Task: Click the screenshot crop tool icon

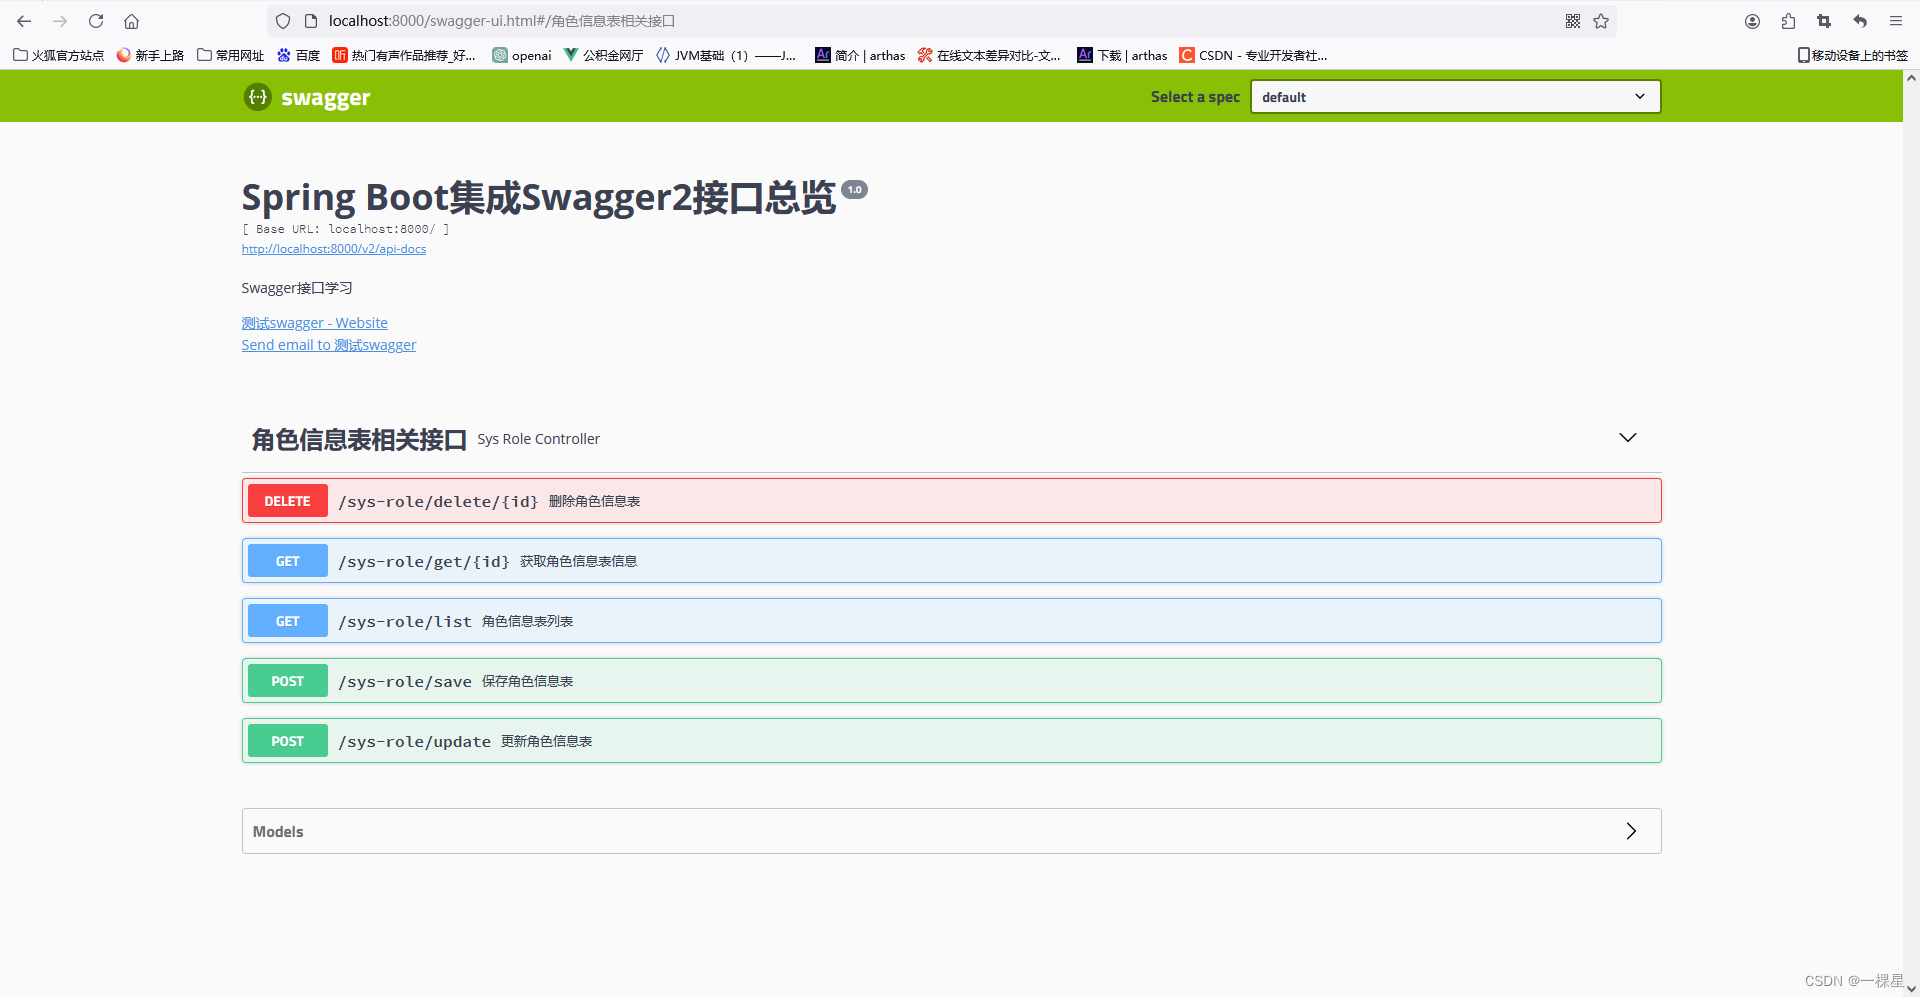Action: coord(1824,21)
